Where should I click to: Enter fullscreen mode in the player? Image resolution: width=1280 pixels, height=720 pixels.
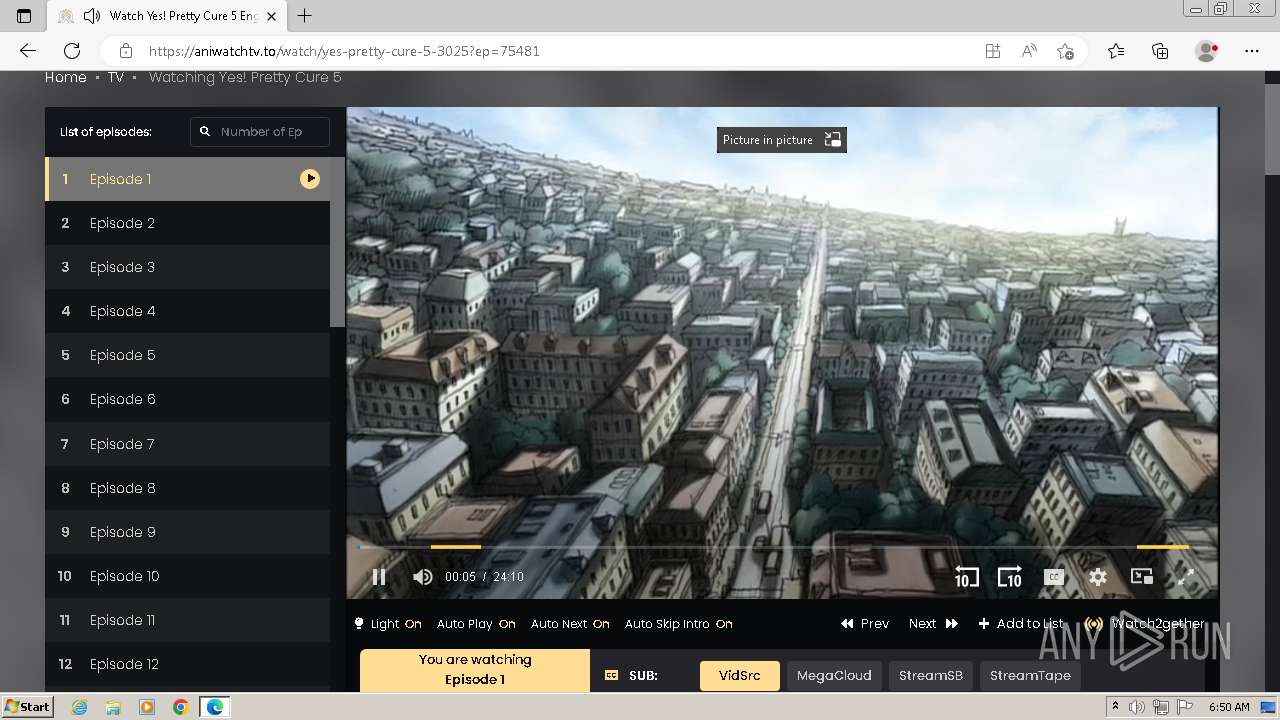1186,577
